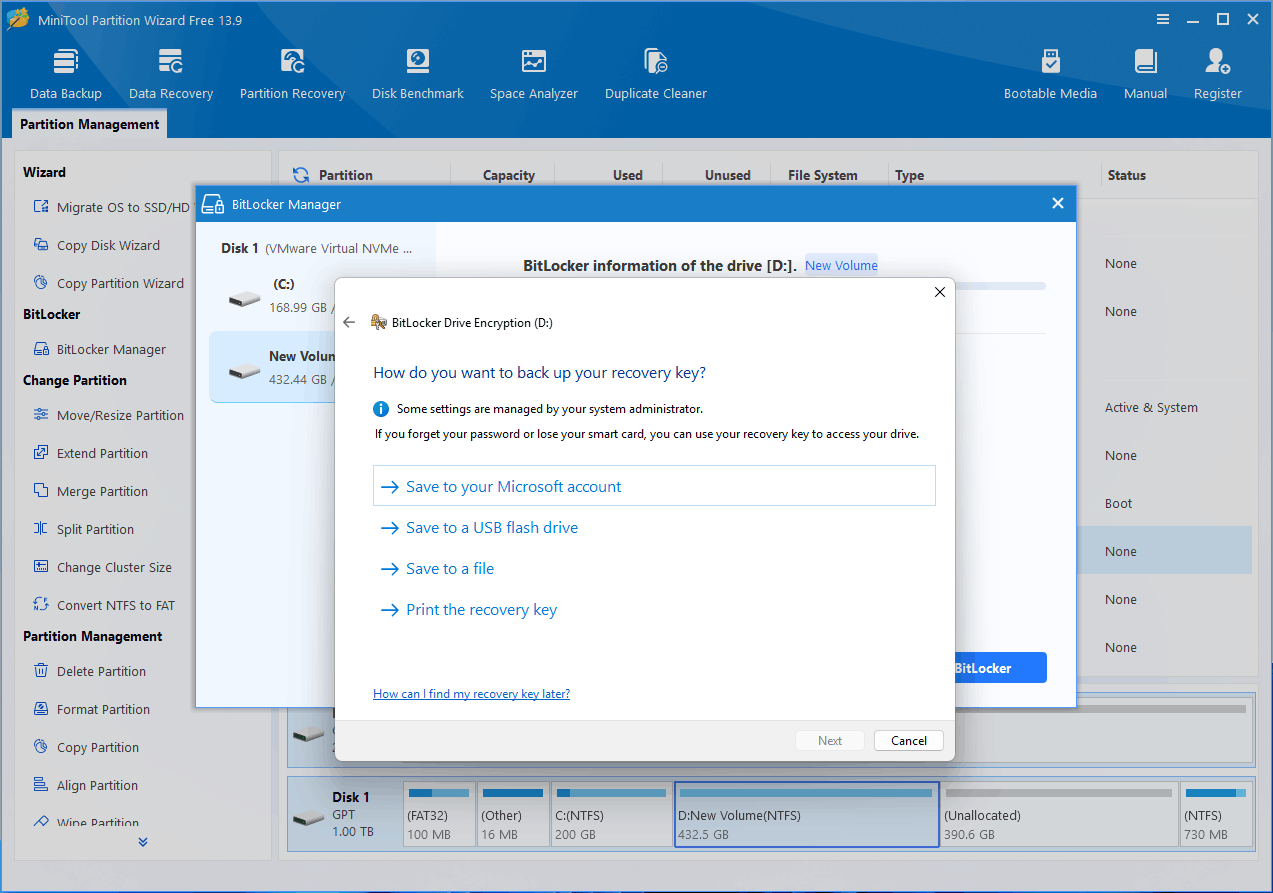This screenshot has height=893, width=1273.
Task: Choose Change Cluster Size
Action: tap(102, 567)
